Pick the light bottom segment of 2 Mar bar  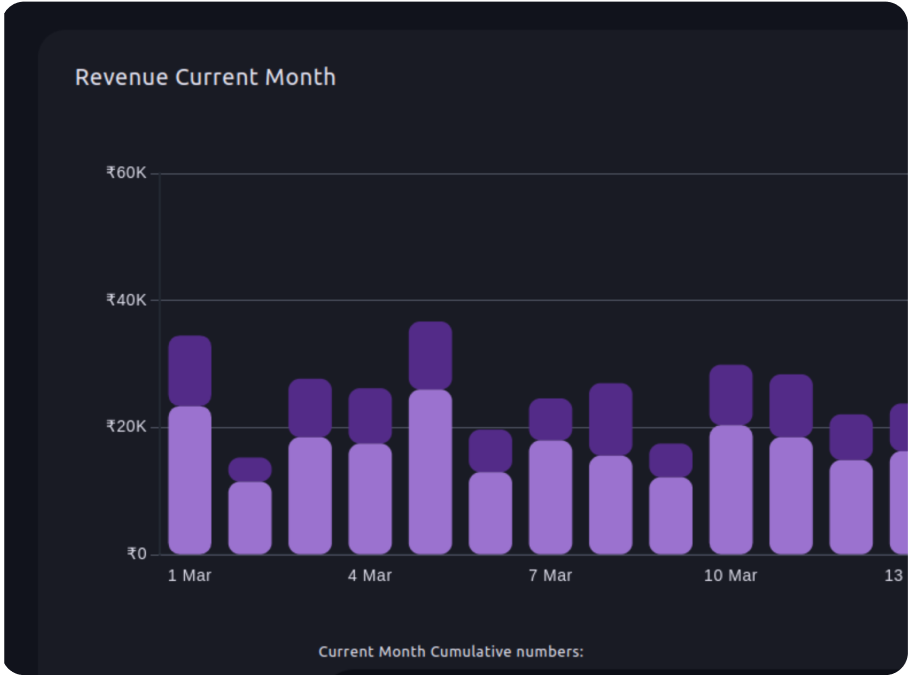pyautogui.click(x=250, y=518)
